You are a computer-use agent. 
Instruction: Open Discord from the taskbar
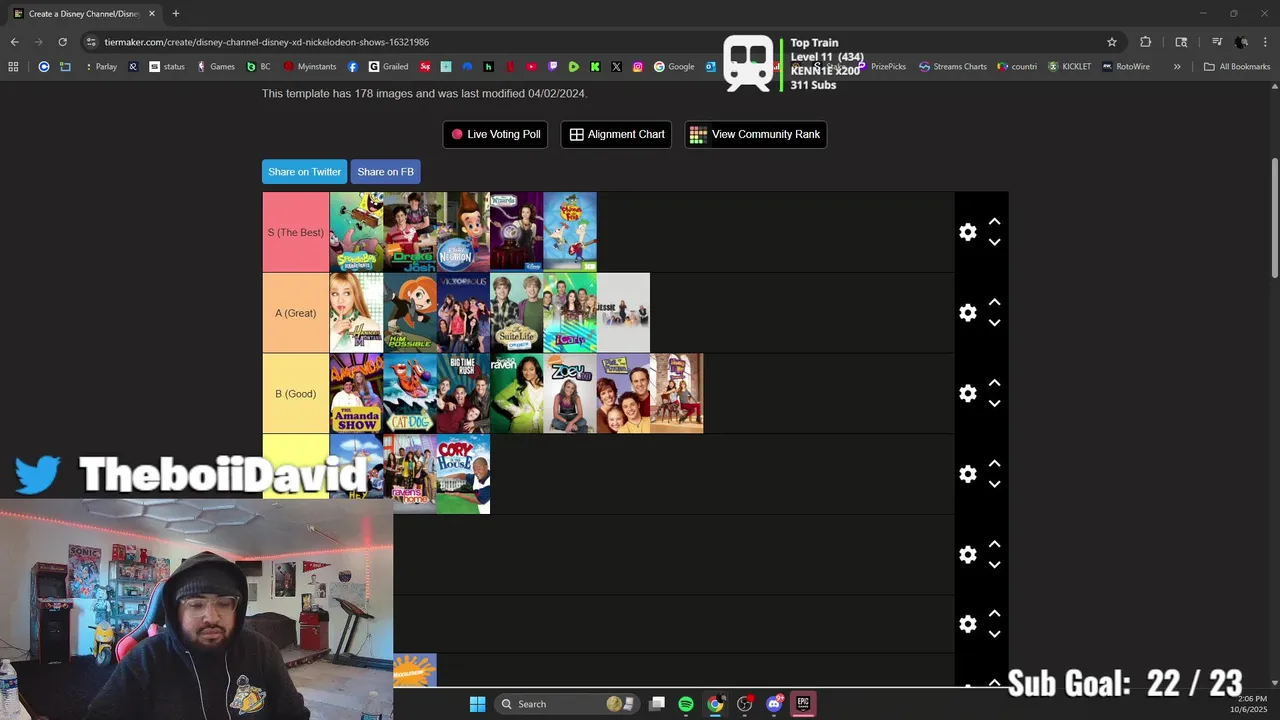(774, 704)
